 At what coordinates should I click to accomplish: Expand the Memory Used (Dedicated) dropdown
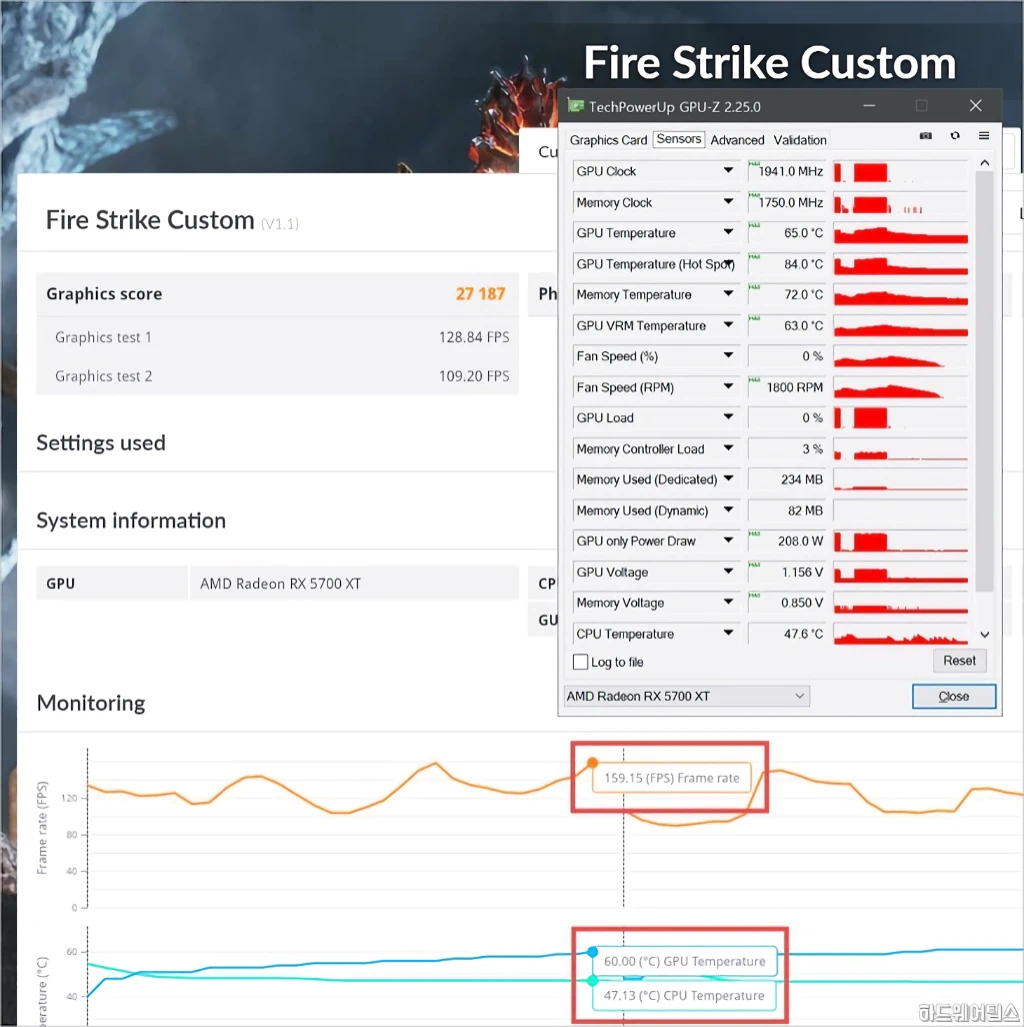(x=728, y=479)
